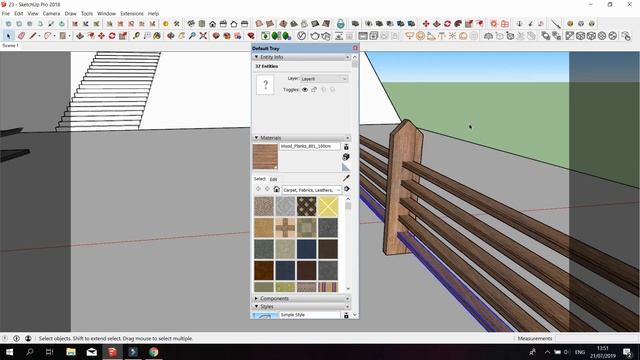Click the Set Material to Default icon
The width and height of the screenshot is (640, 360).
tap(346, 167)
